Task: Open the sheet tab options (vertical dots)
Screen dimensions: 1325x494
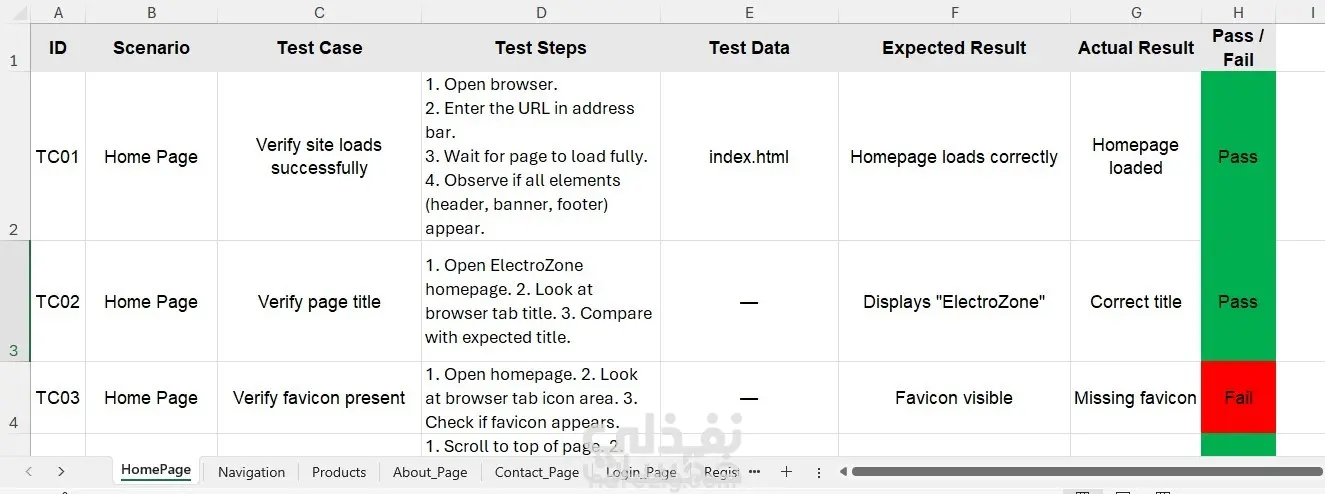Action: pyautogui.click(x=819, y=472)
